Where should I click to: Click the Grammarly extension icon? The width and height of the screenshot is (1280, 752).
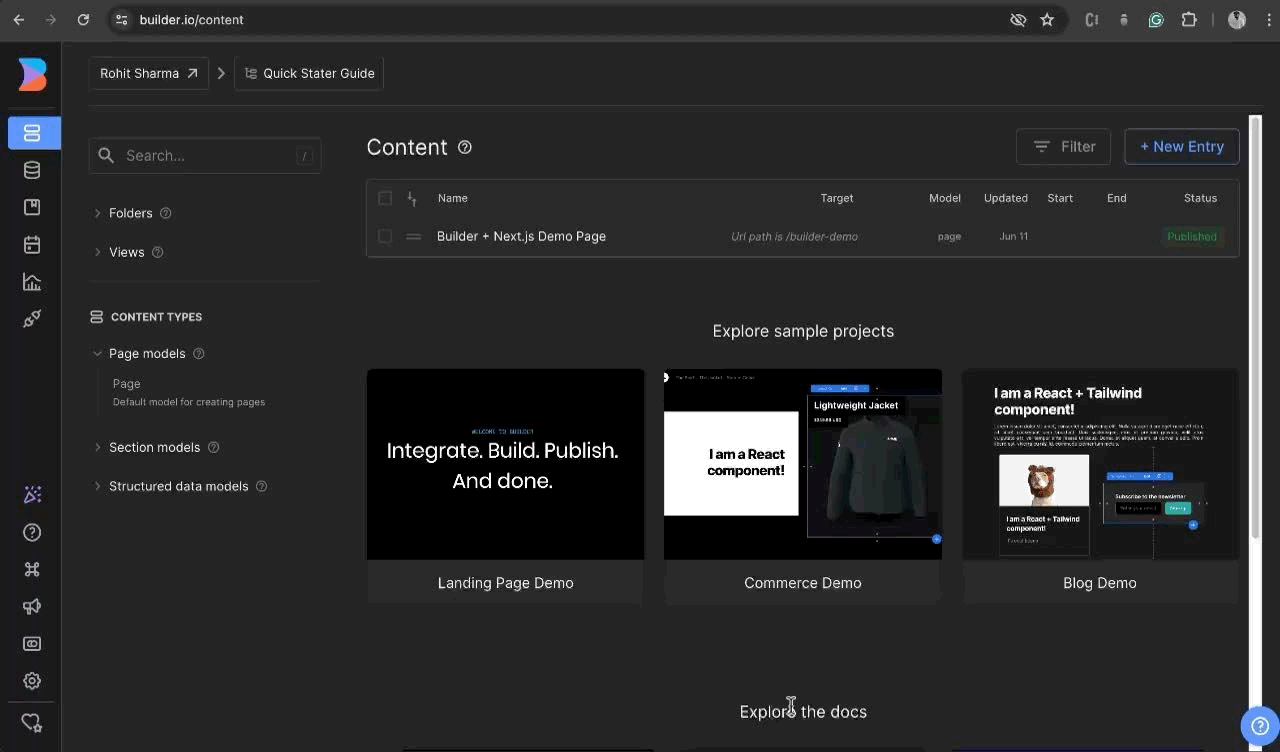coord(1156,20)
